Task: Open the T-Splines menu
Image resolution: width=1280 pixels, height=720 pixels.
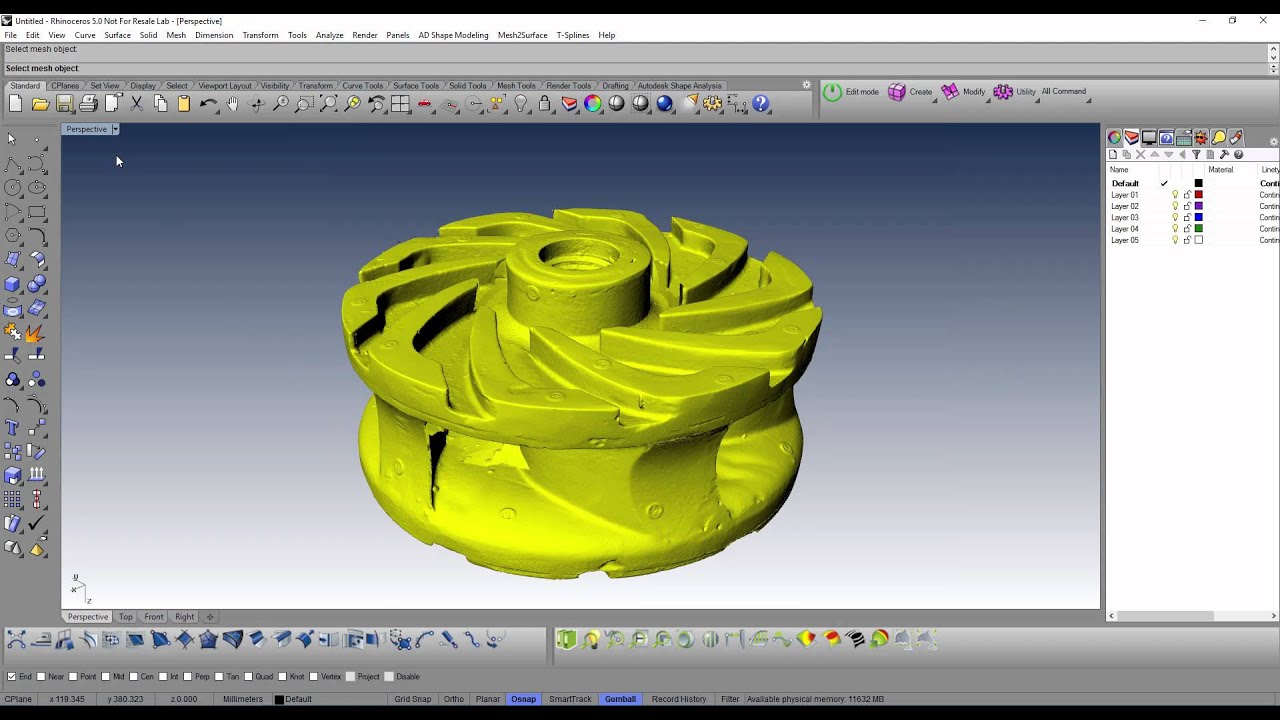Action: (x=573, y=35)
